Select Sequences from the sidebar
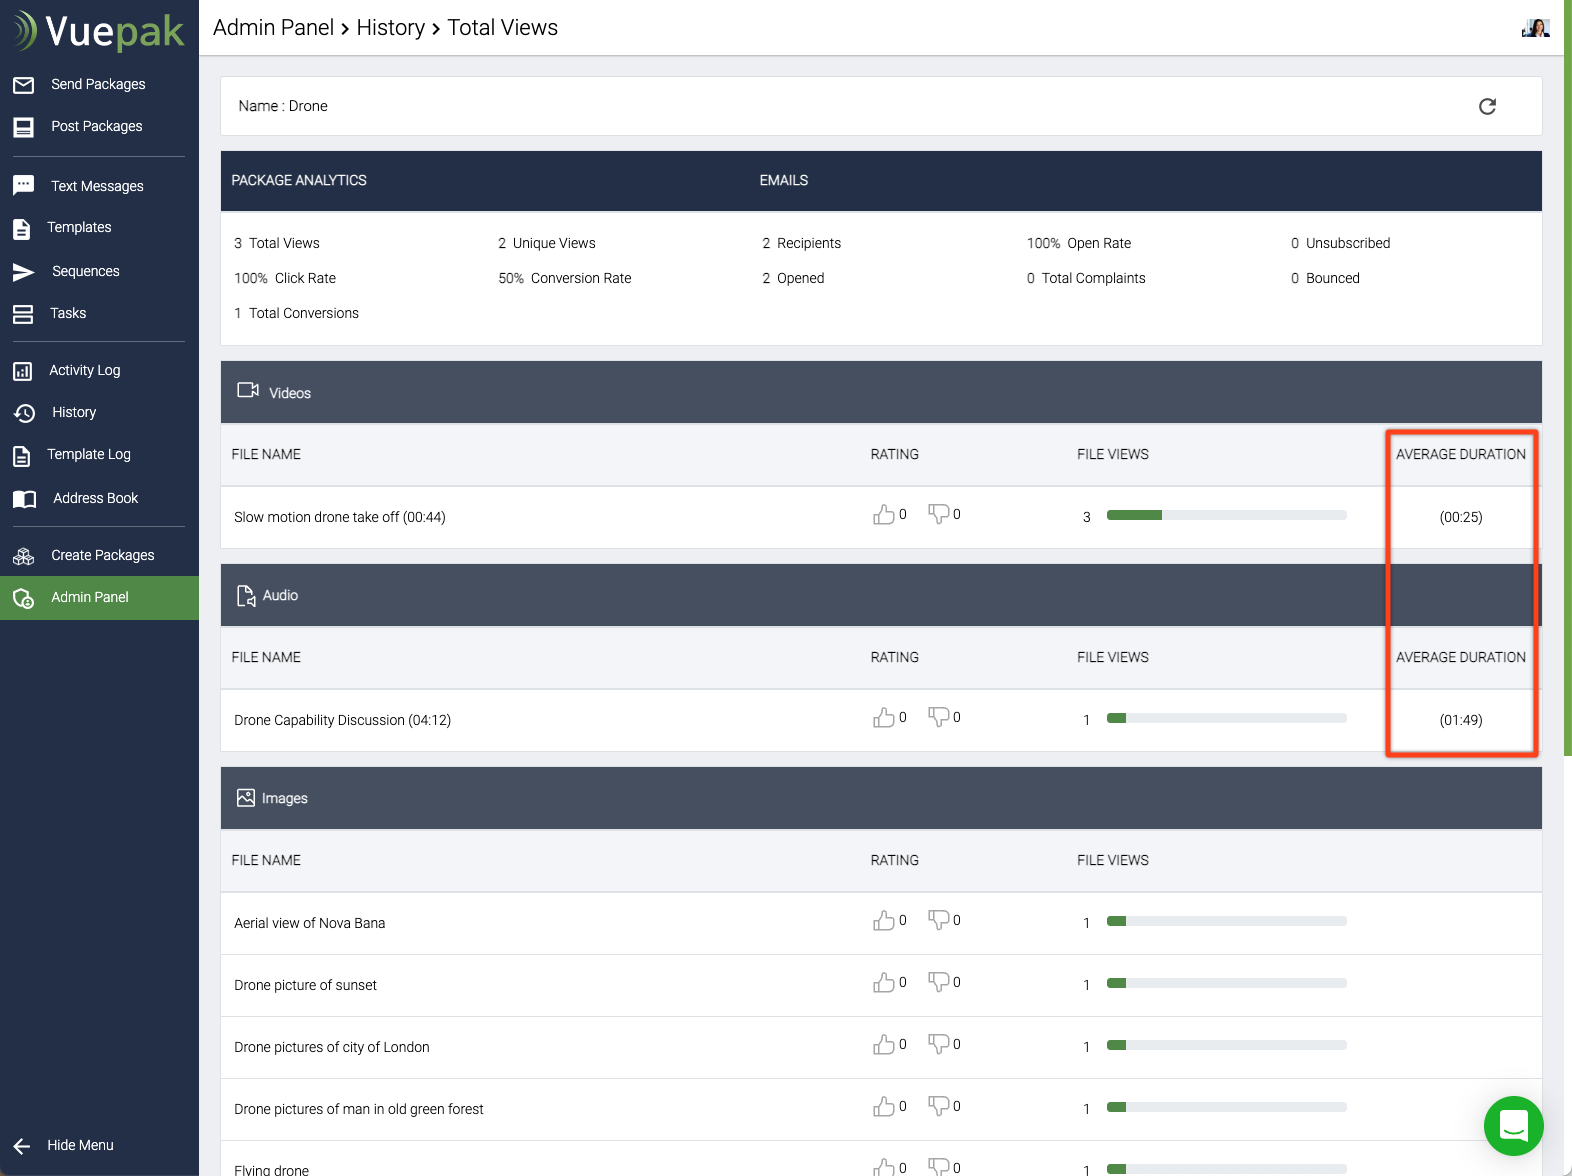Image resolution: width=1572 pixels, height=1176 pixels. [85, 272]
